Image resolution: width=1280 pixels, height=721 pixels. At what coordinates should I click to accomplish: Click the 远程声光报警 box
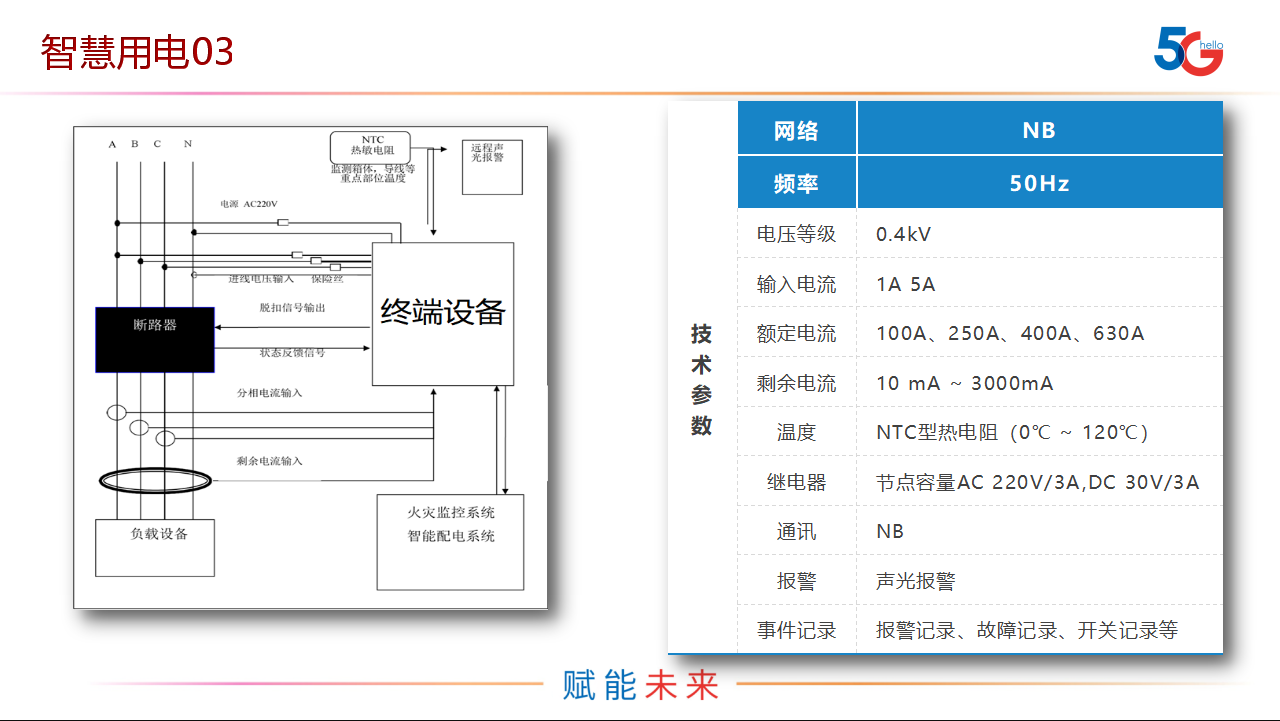click(x=491, y=166)
